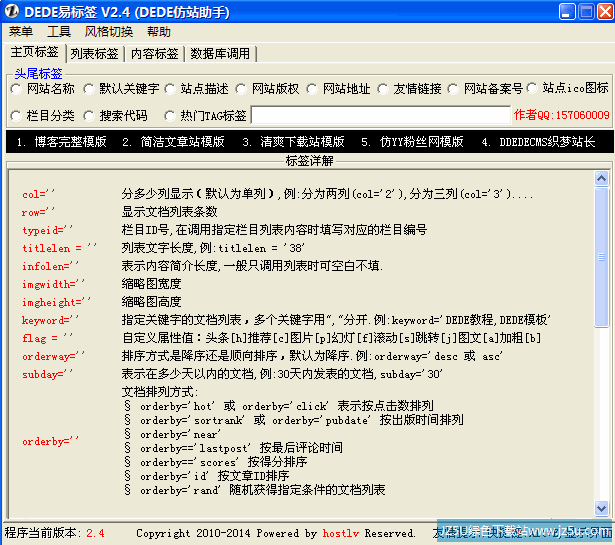Click the imgheight='' tag text

coord(56,302)
